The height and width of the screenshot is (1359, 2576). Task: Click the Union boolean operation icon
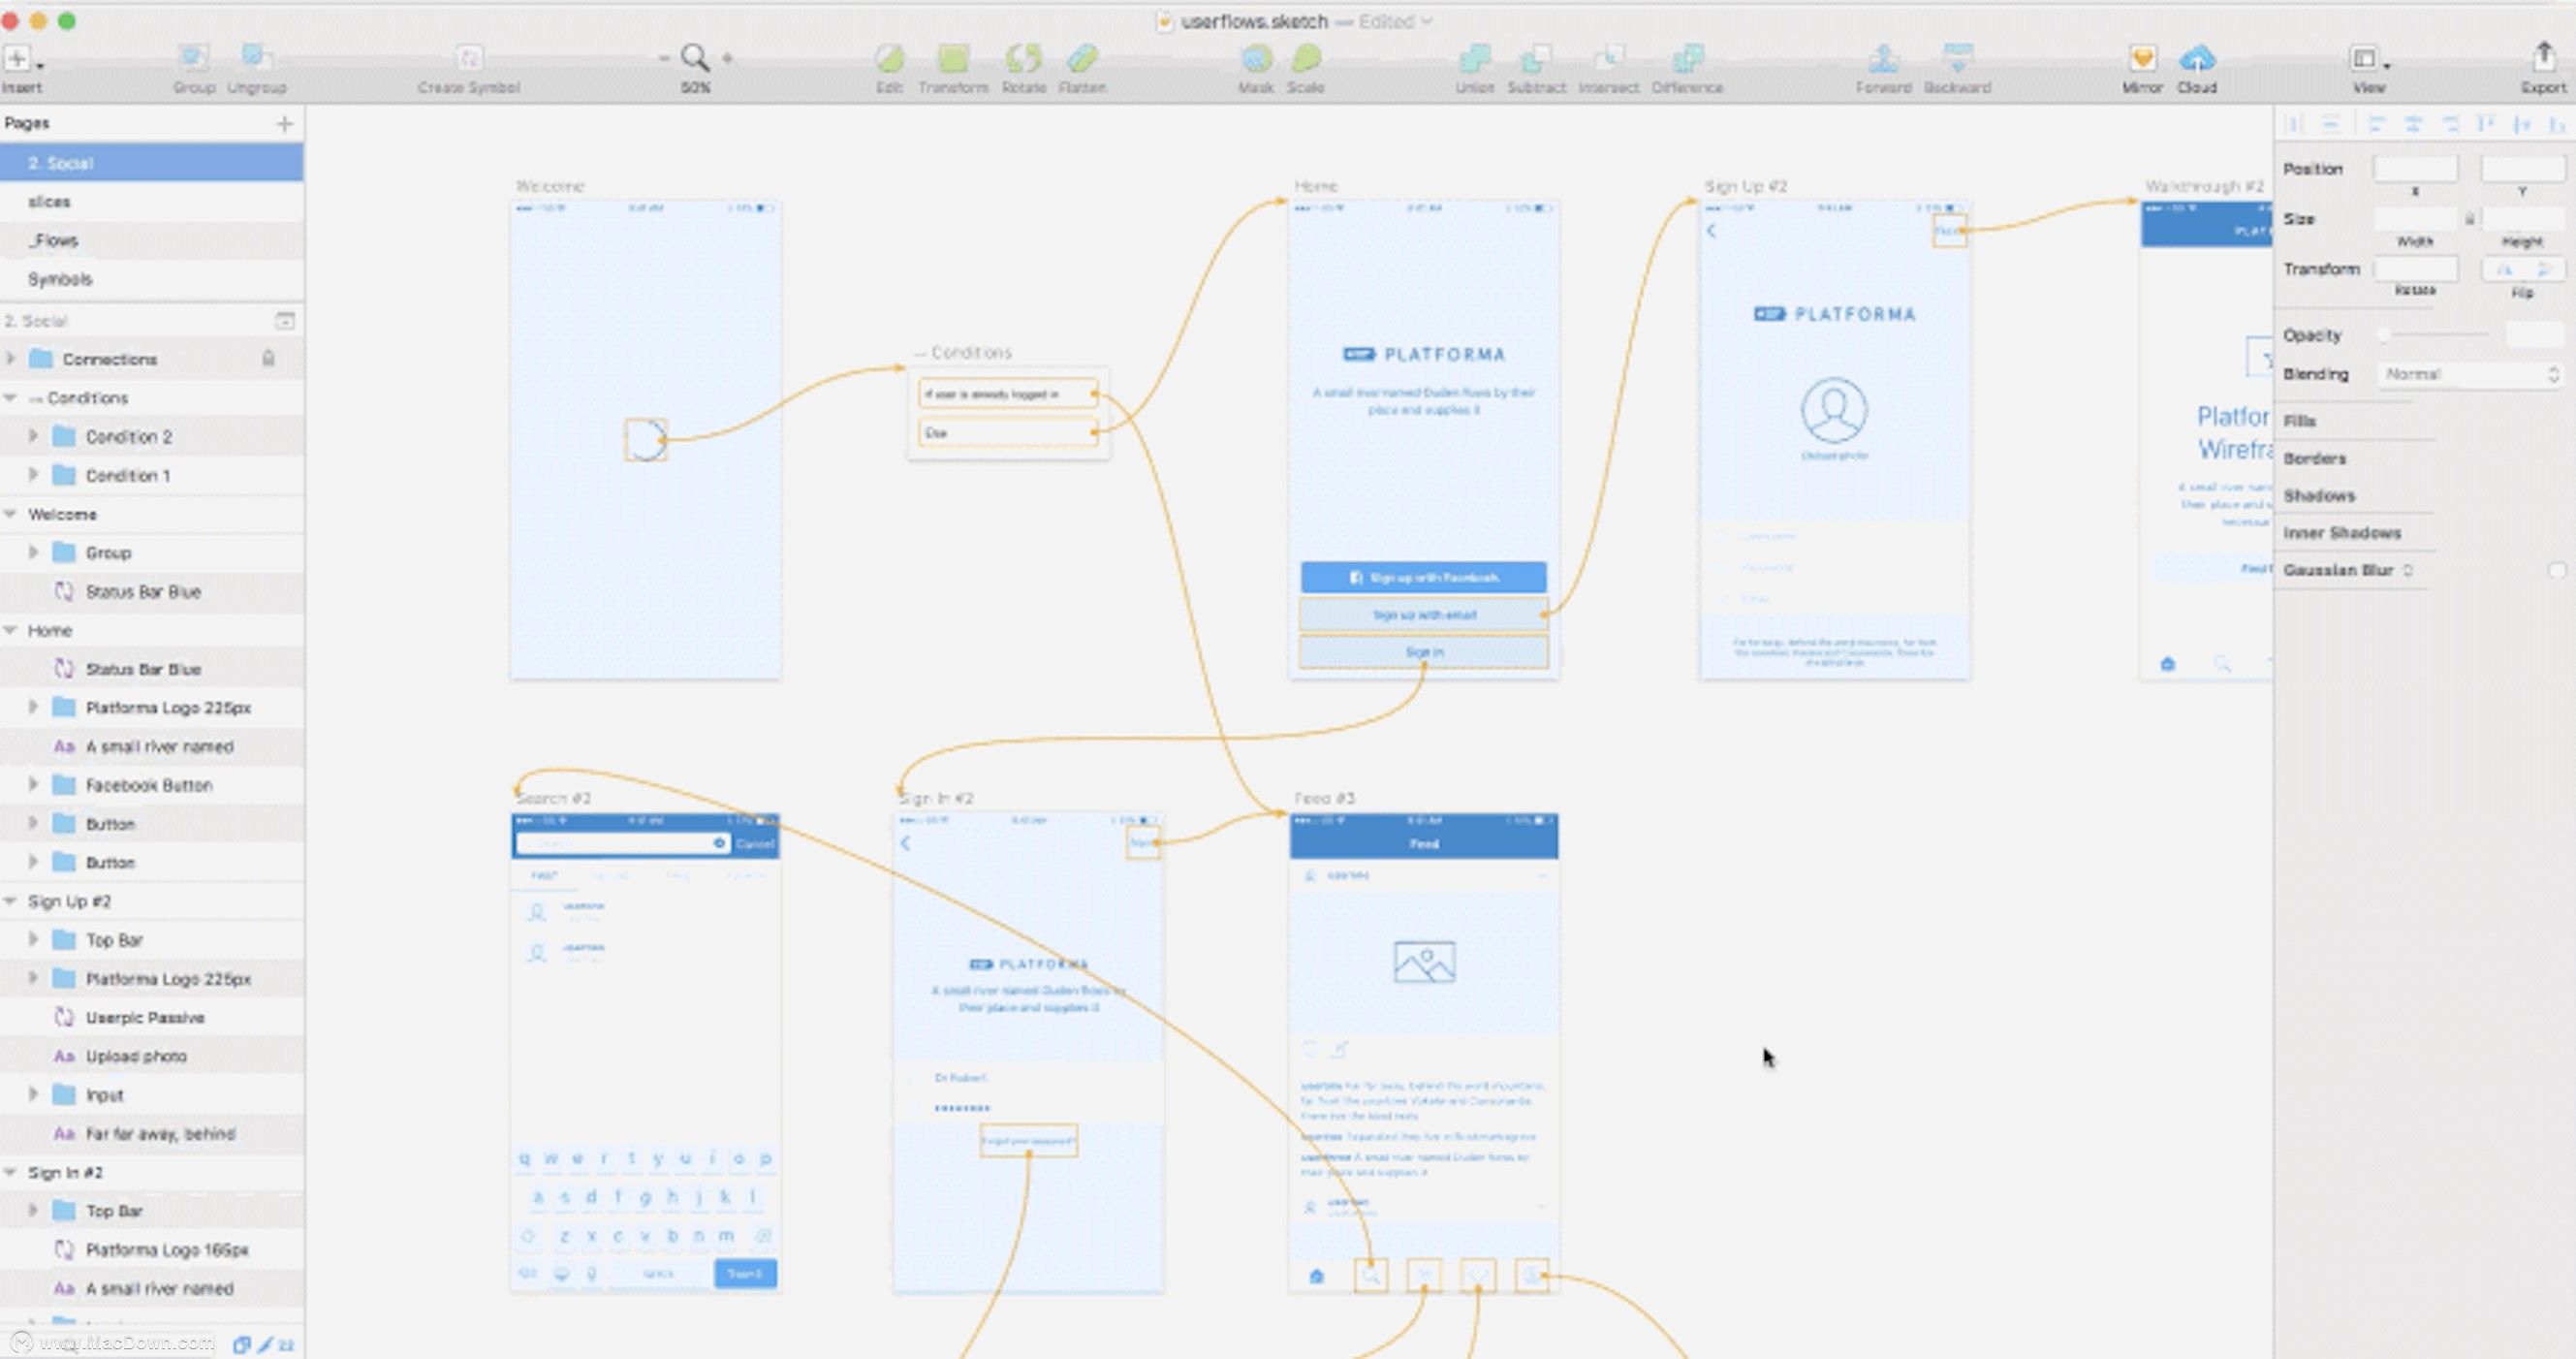pos(1474,59)
